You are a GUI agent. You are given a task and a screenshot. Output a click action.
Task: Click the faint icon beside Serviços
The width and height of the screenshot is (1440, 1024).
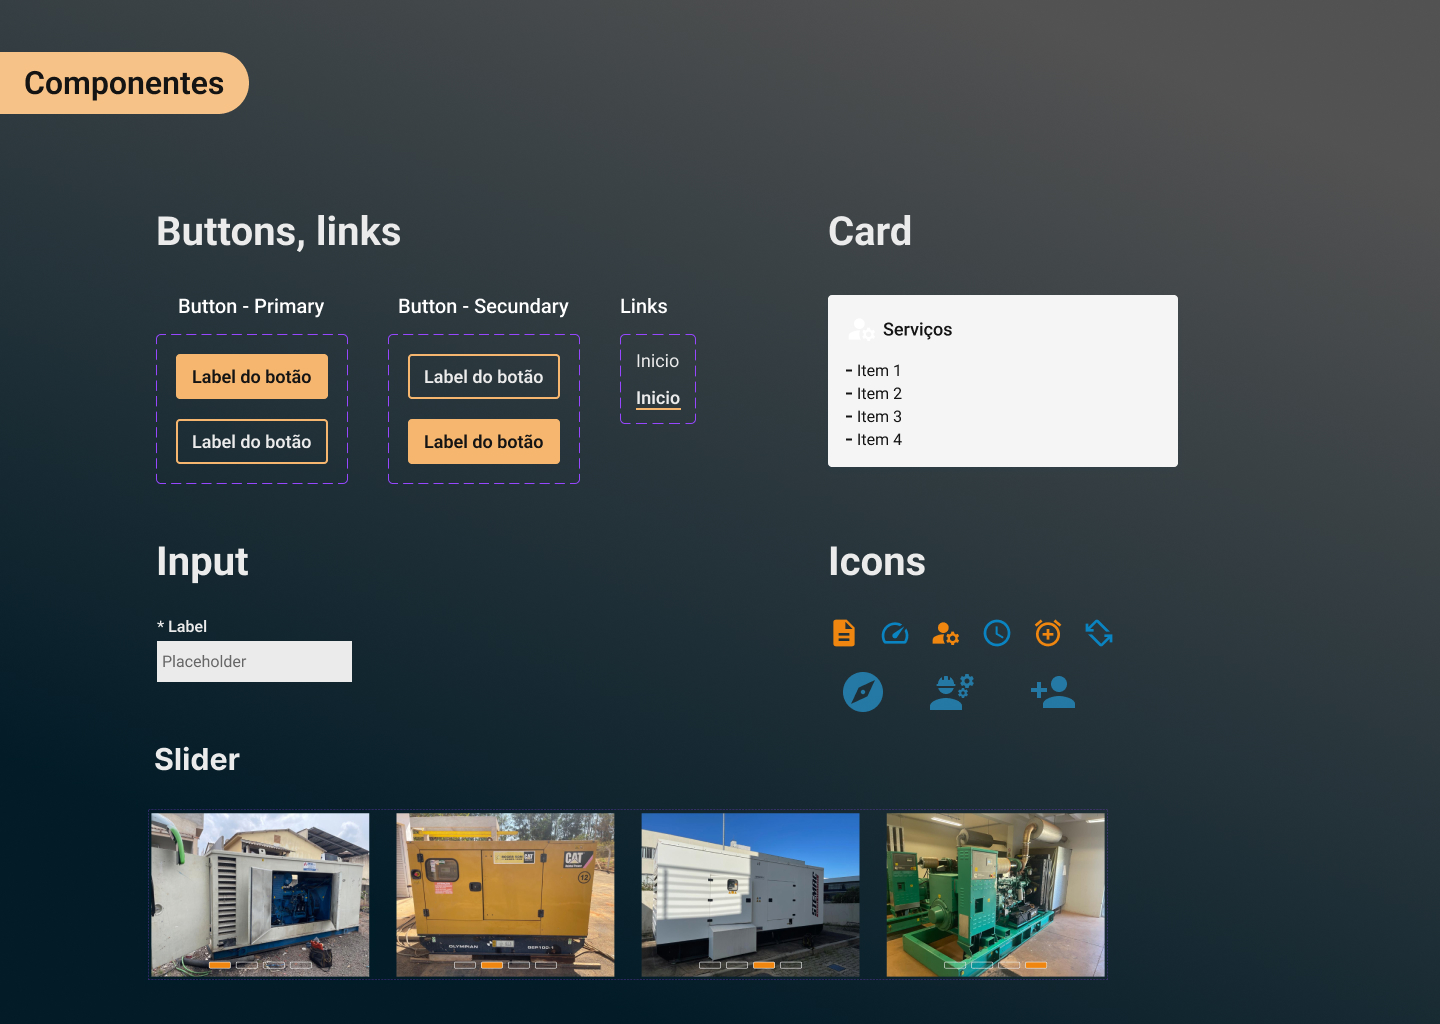(x=861, y=329)
